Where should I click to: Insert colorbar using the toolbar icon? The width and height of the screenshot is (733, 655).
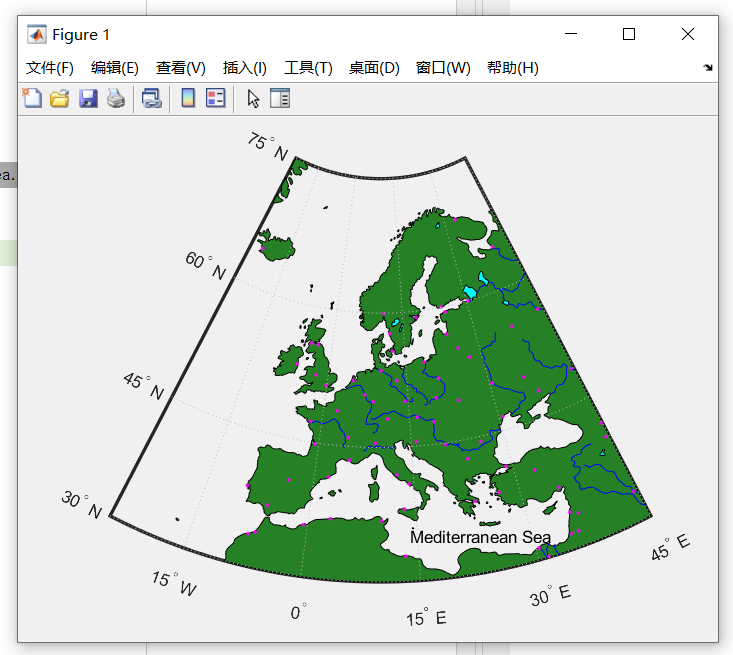[188, 98]
